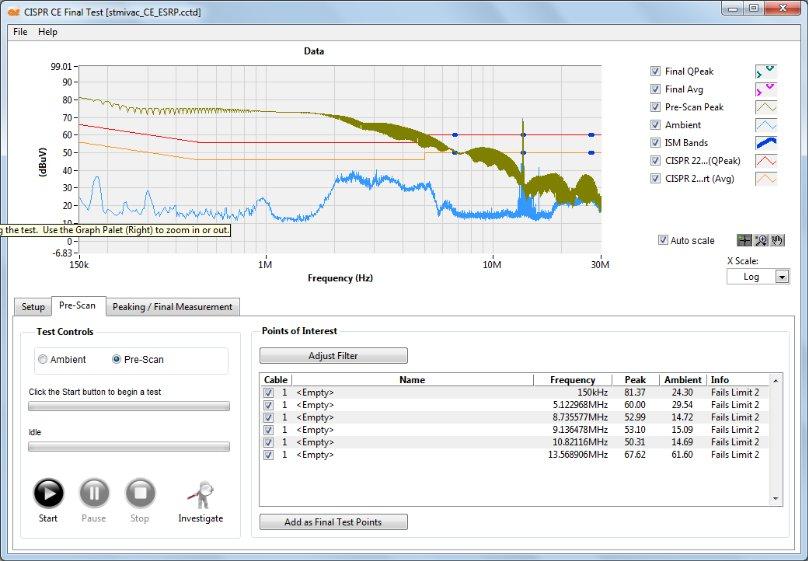Click the Pre-Scan Peak plot style icon

pos(766,107)
